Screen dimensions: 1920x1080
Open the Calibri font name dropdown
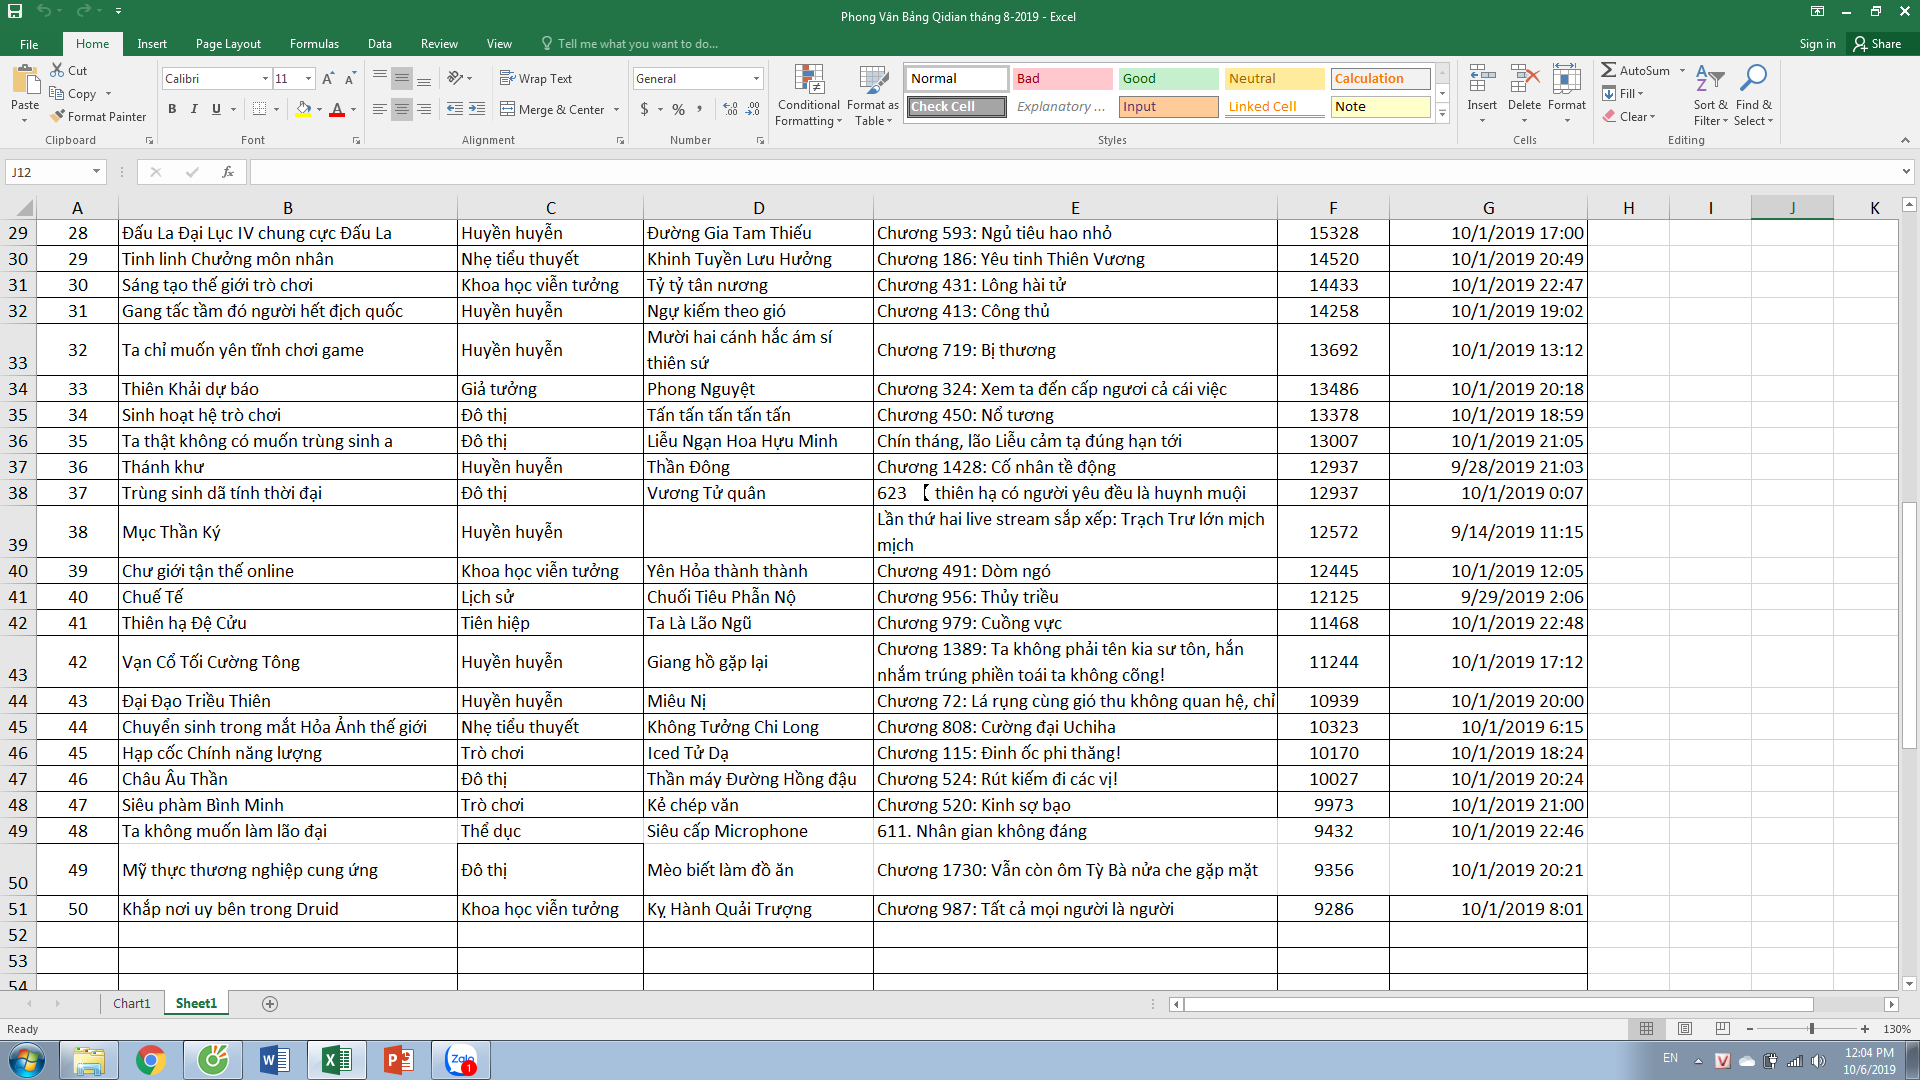click(265, 79)
